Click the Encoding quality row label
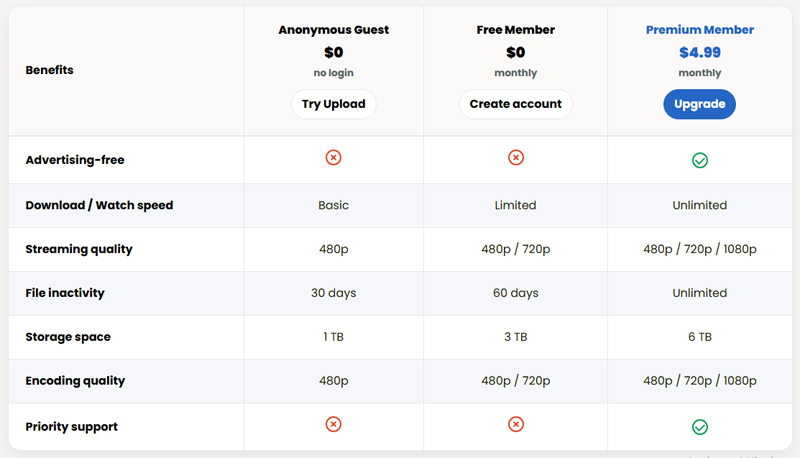Viewport: 800px width, 458px height. [75, 381]
